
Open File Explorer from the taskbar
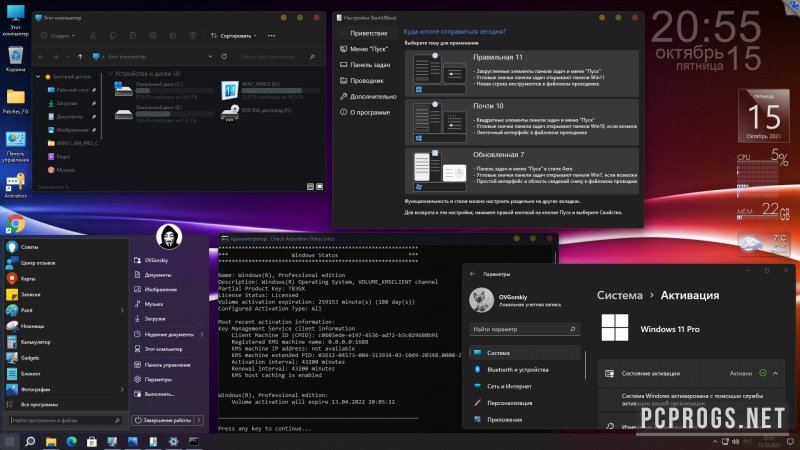[x=51, y=441]
